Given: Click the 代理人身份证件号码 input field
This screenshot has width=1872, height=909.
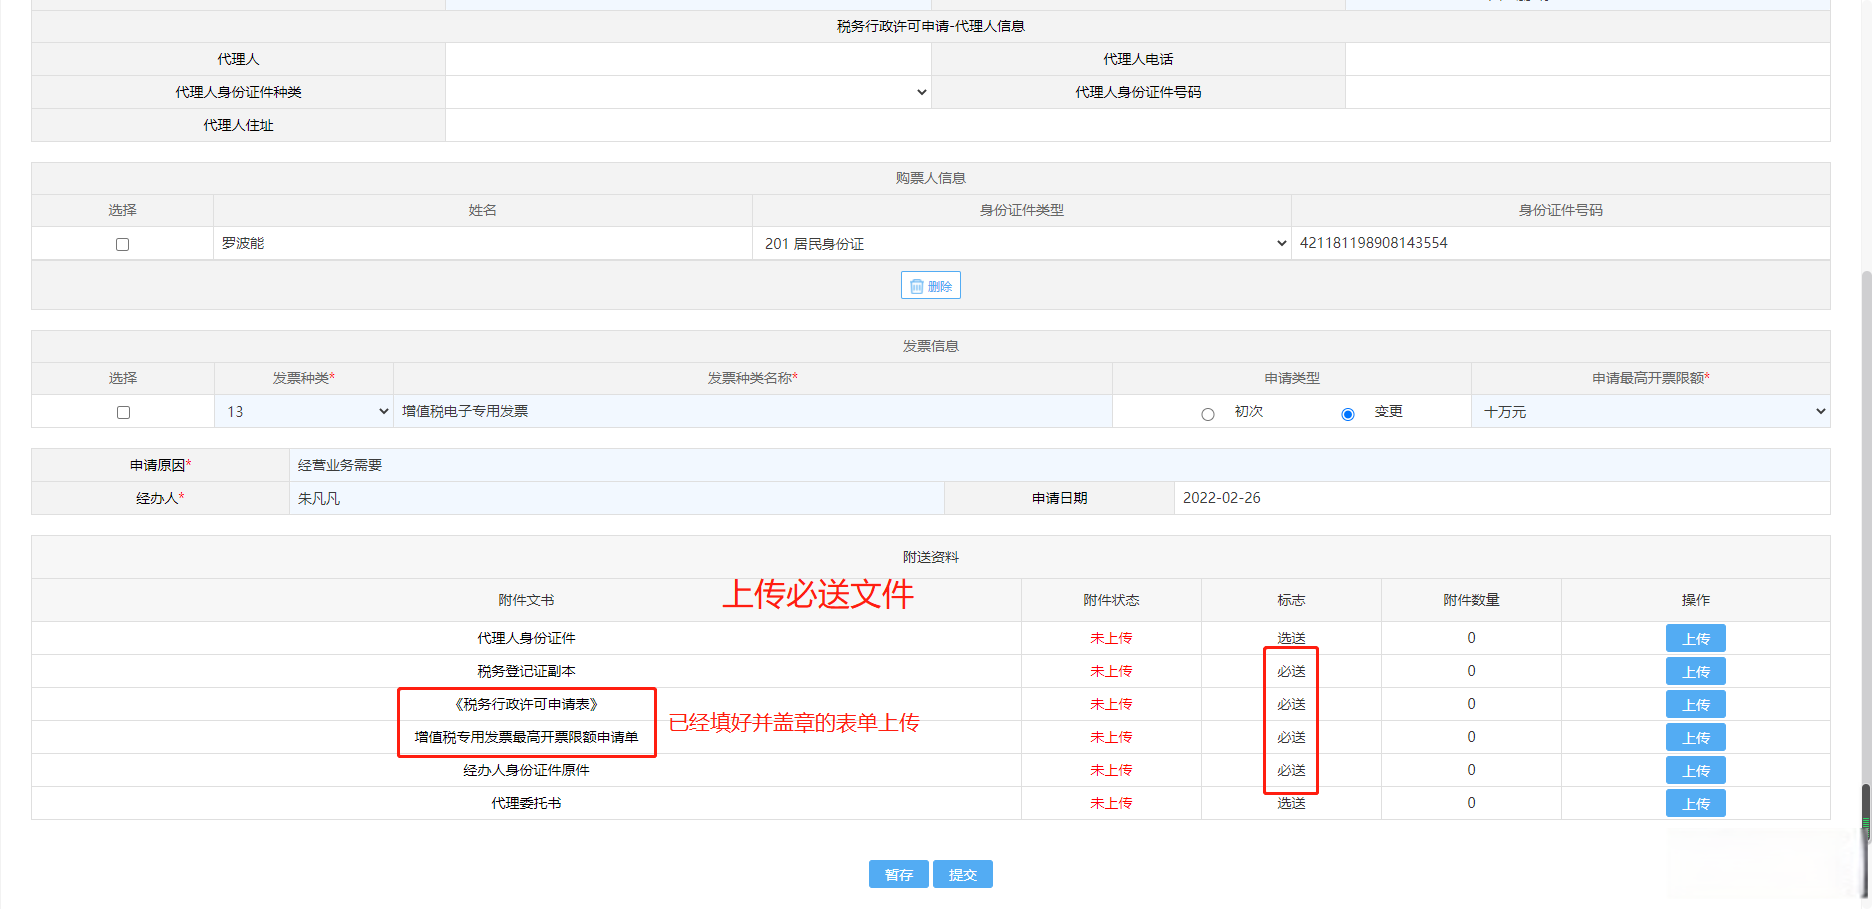Looking at the screenshot, I should coord(1588,92).
